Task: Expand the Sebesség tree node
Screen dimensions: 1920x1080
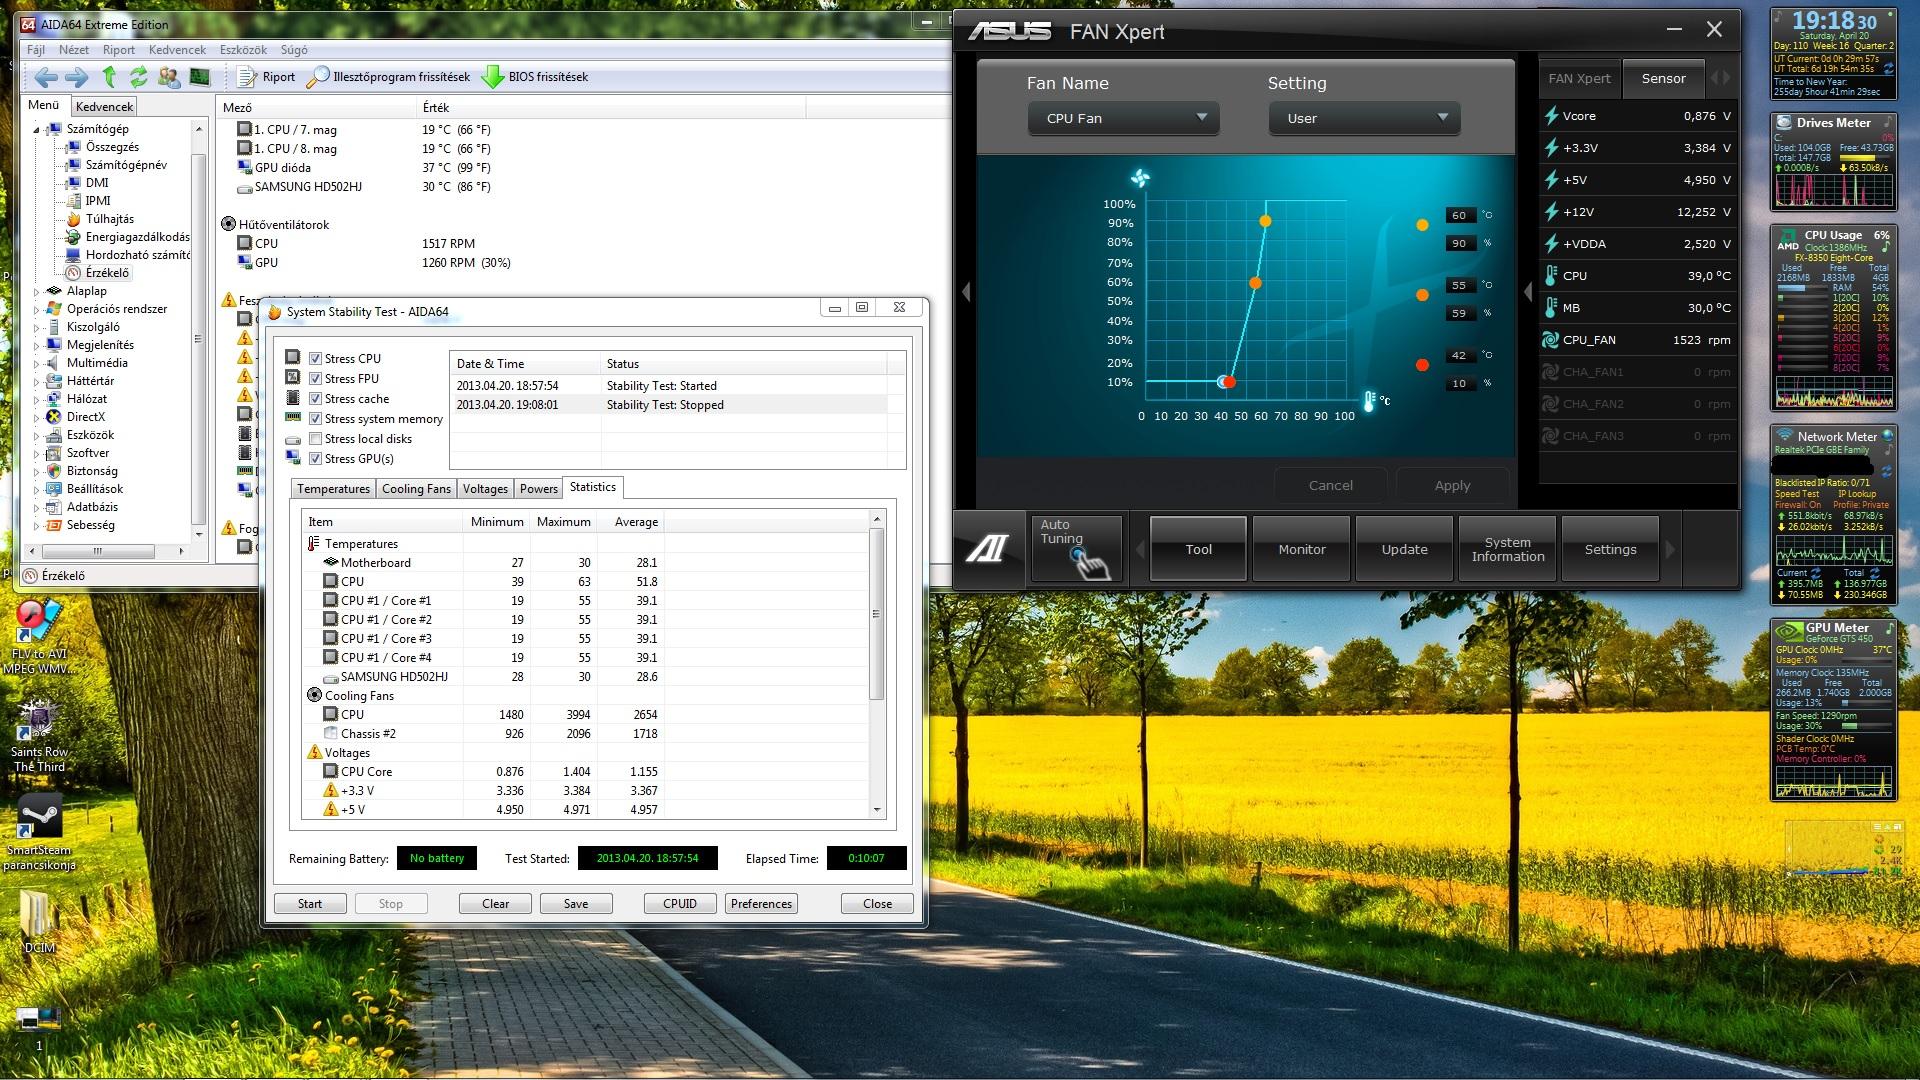Action: click(37, 525)
